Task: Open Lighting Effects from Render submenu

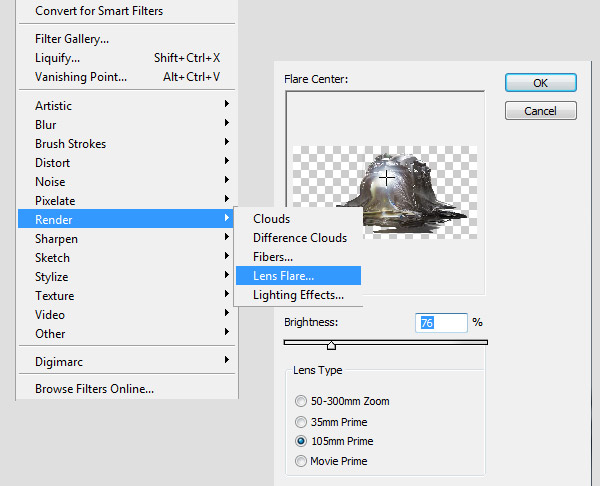Action: click(298, 295)
